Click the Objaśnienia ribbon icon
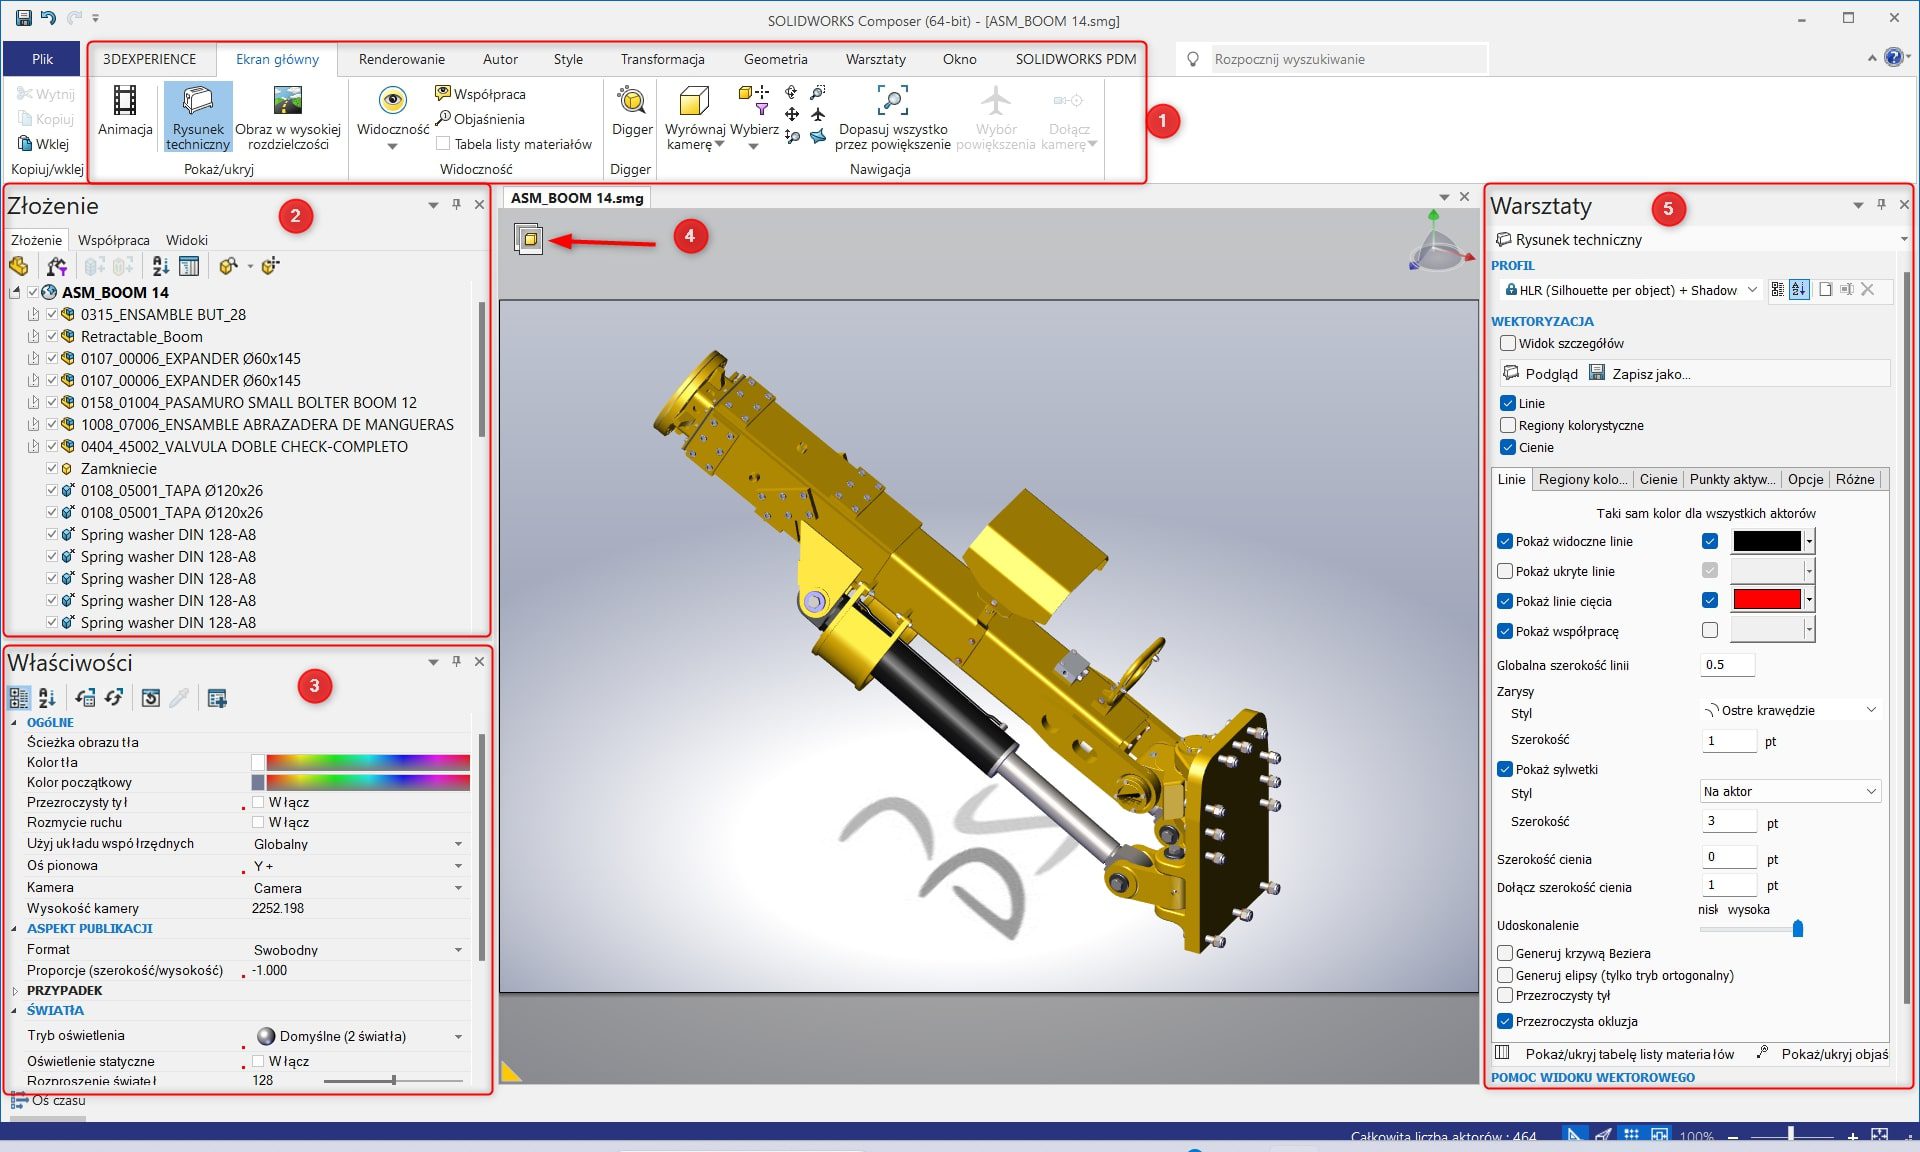The image size is (1920, 1152). (443, 118)
